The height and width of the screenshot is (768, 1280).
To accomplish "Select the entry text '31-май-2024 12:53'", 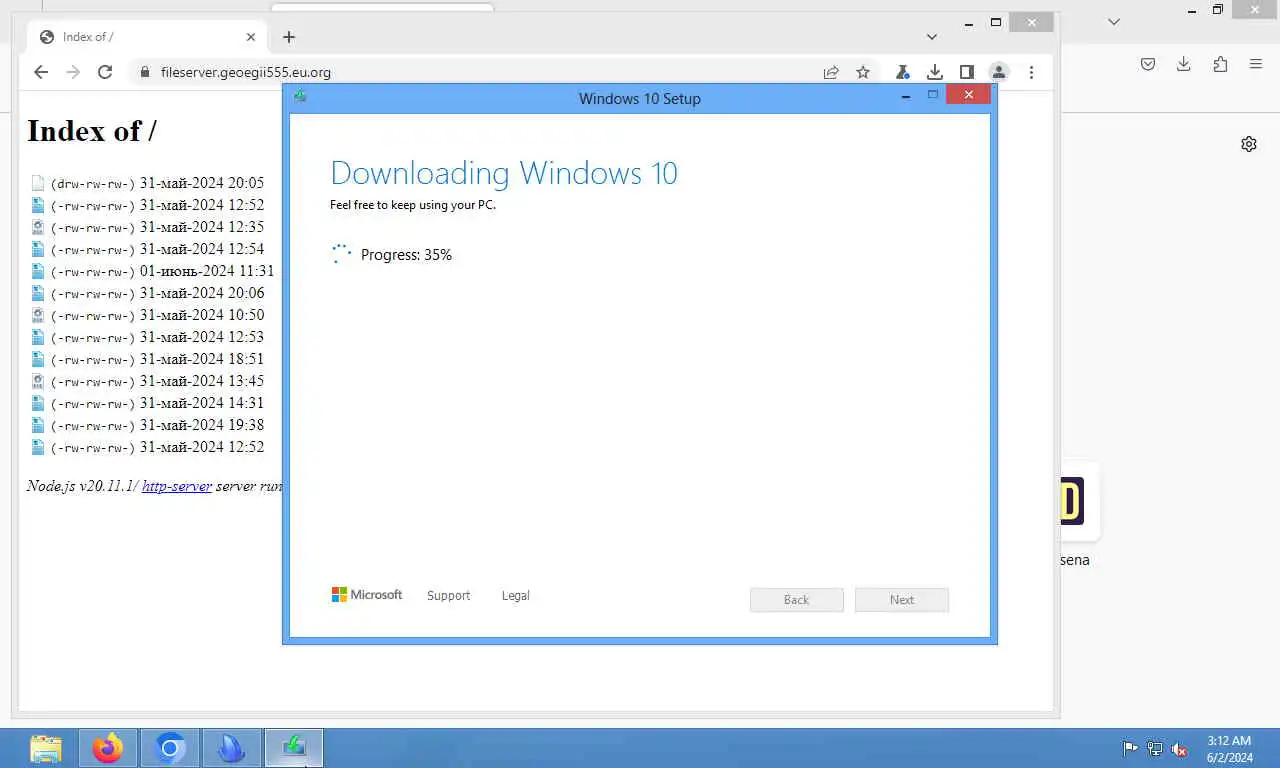I will tap(202, 337).
